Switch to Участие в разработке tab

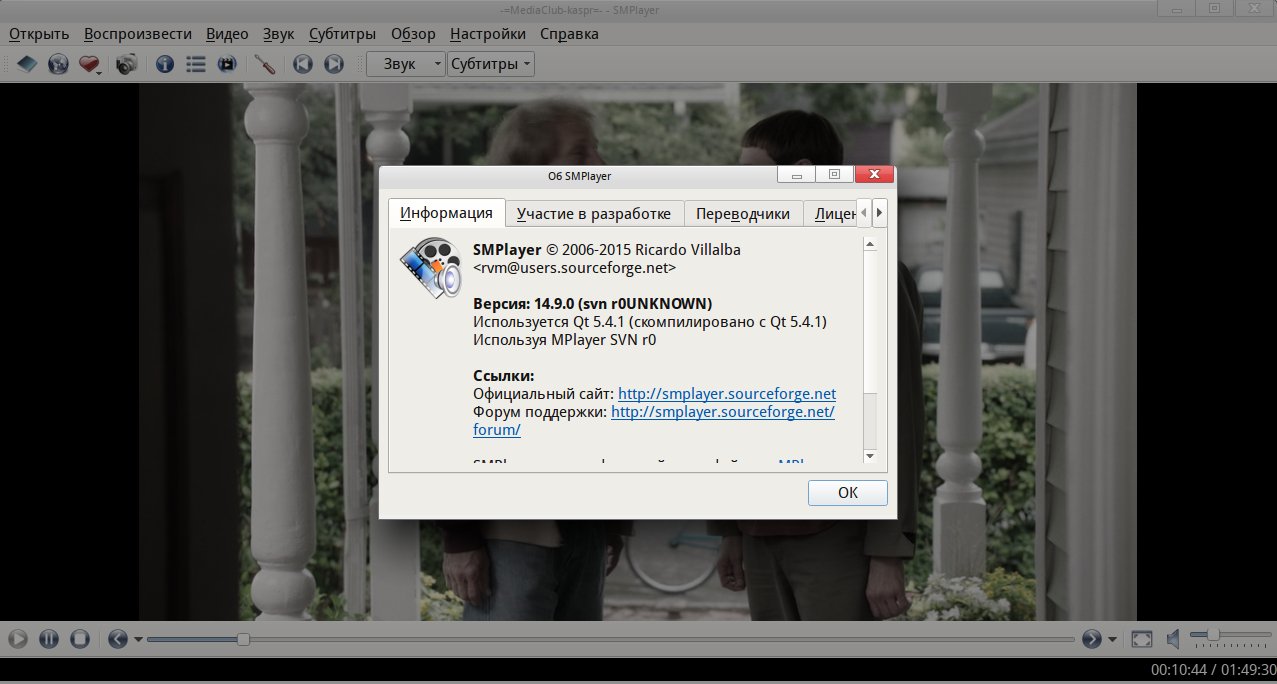[x=594, y=214]
